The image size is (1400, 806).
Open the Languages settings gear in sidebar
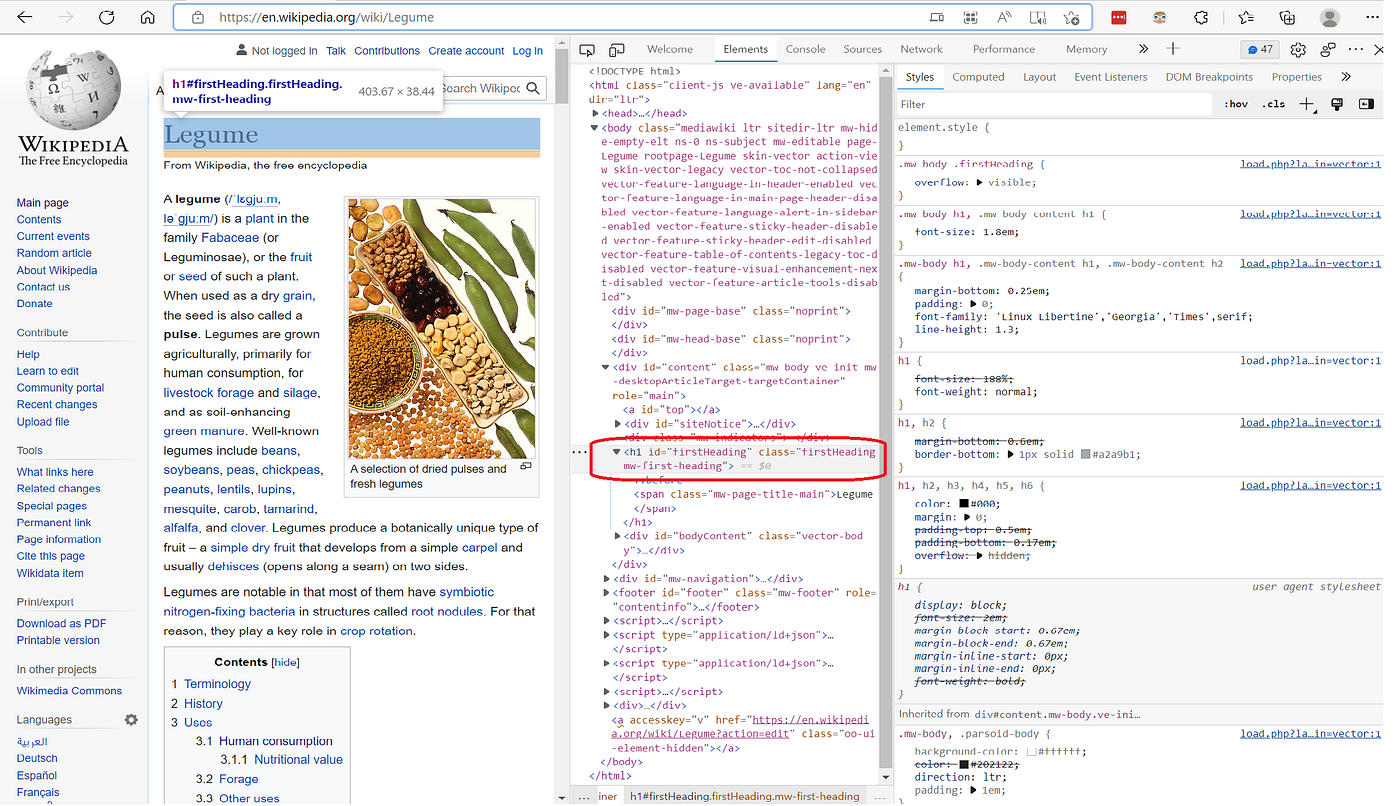[x=131, y=720]
